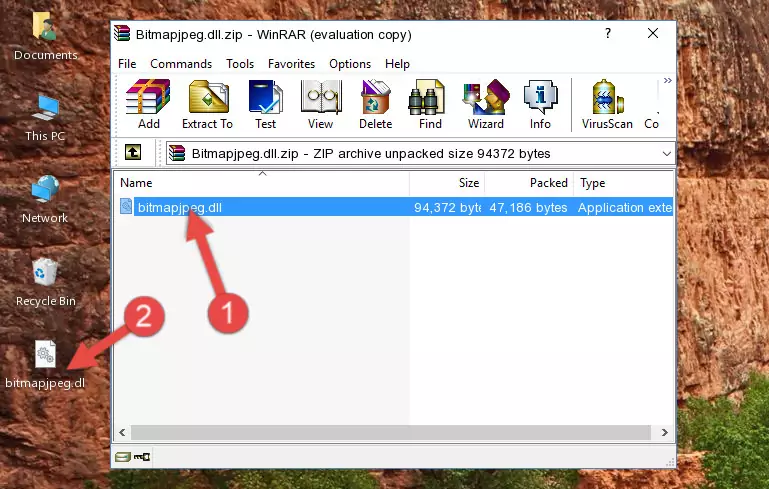Sort by the Packed column header
This screenshot has height=489, width=769.
tap(529, 183)
